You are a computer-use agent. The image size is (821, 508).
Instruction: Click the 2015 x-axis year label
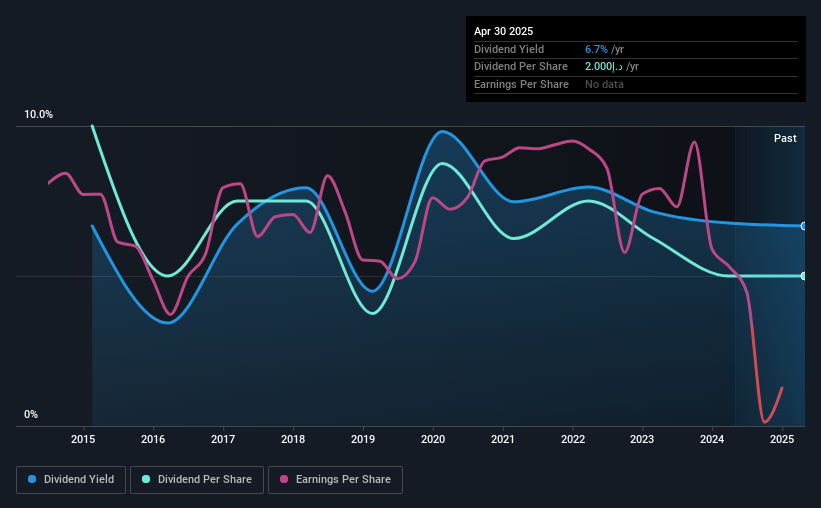pos(83,439)
